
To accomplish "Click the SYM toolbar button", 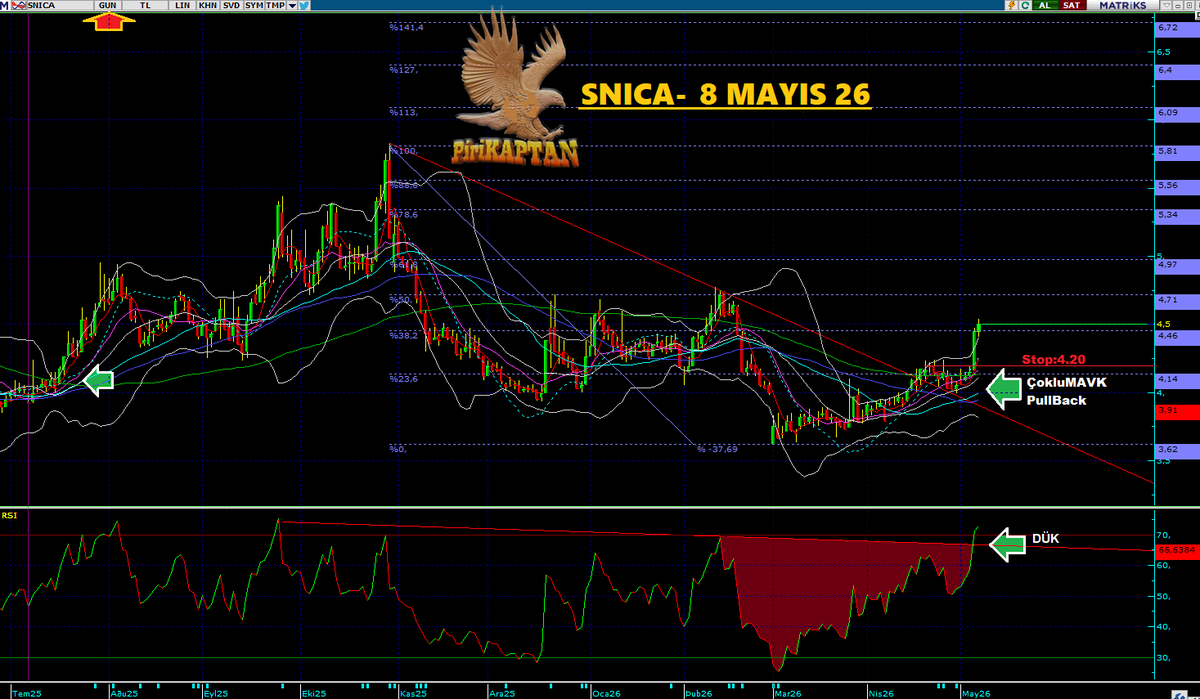I will click(254, 5).
